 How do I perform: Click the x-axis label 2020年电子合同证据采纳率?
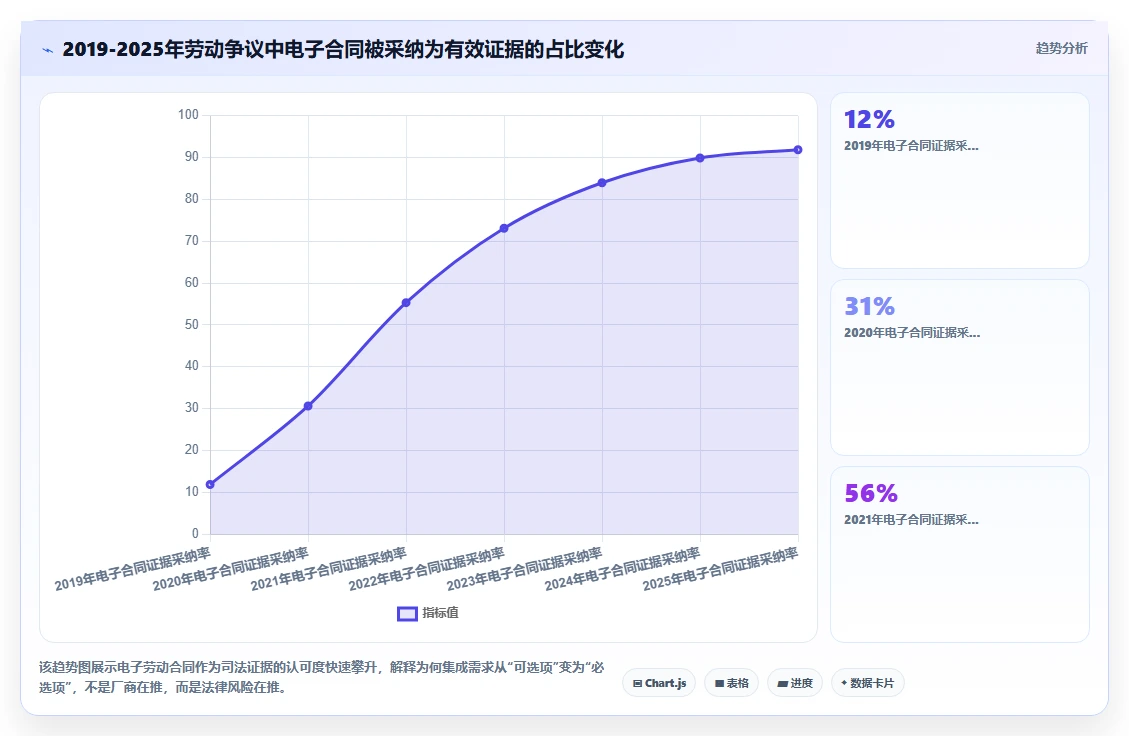point(230,569)
